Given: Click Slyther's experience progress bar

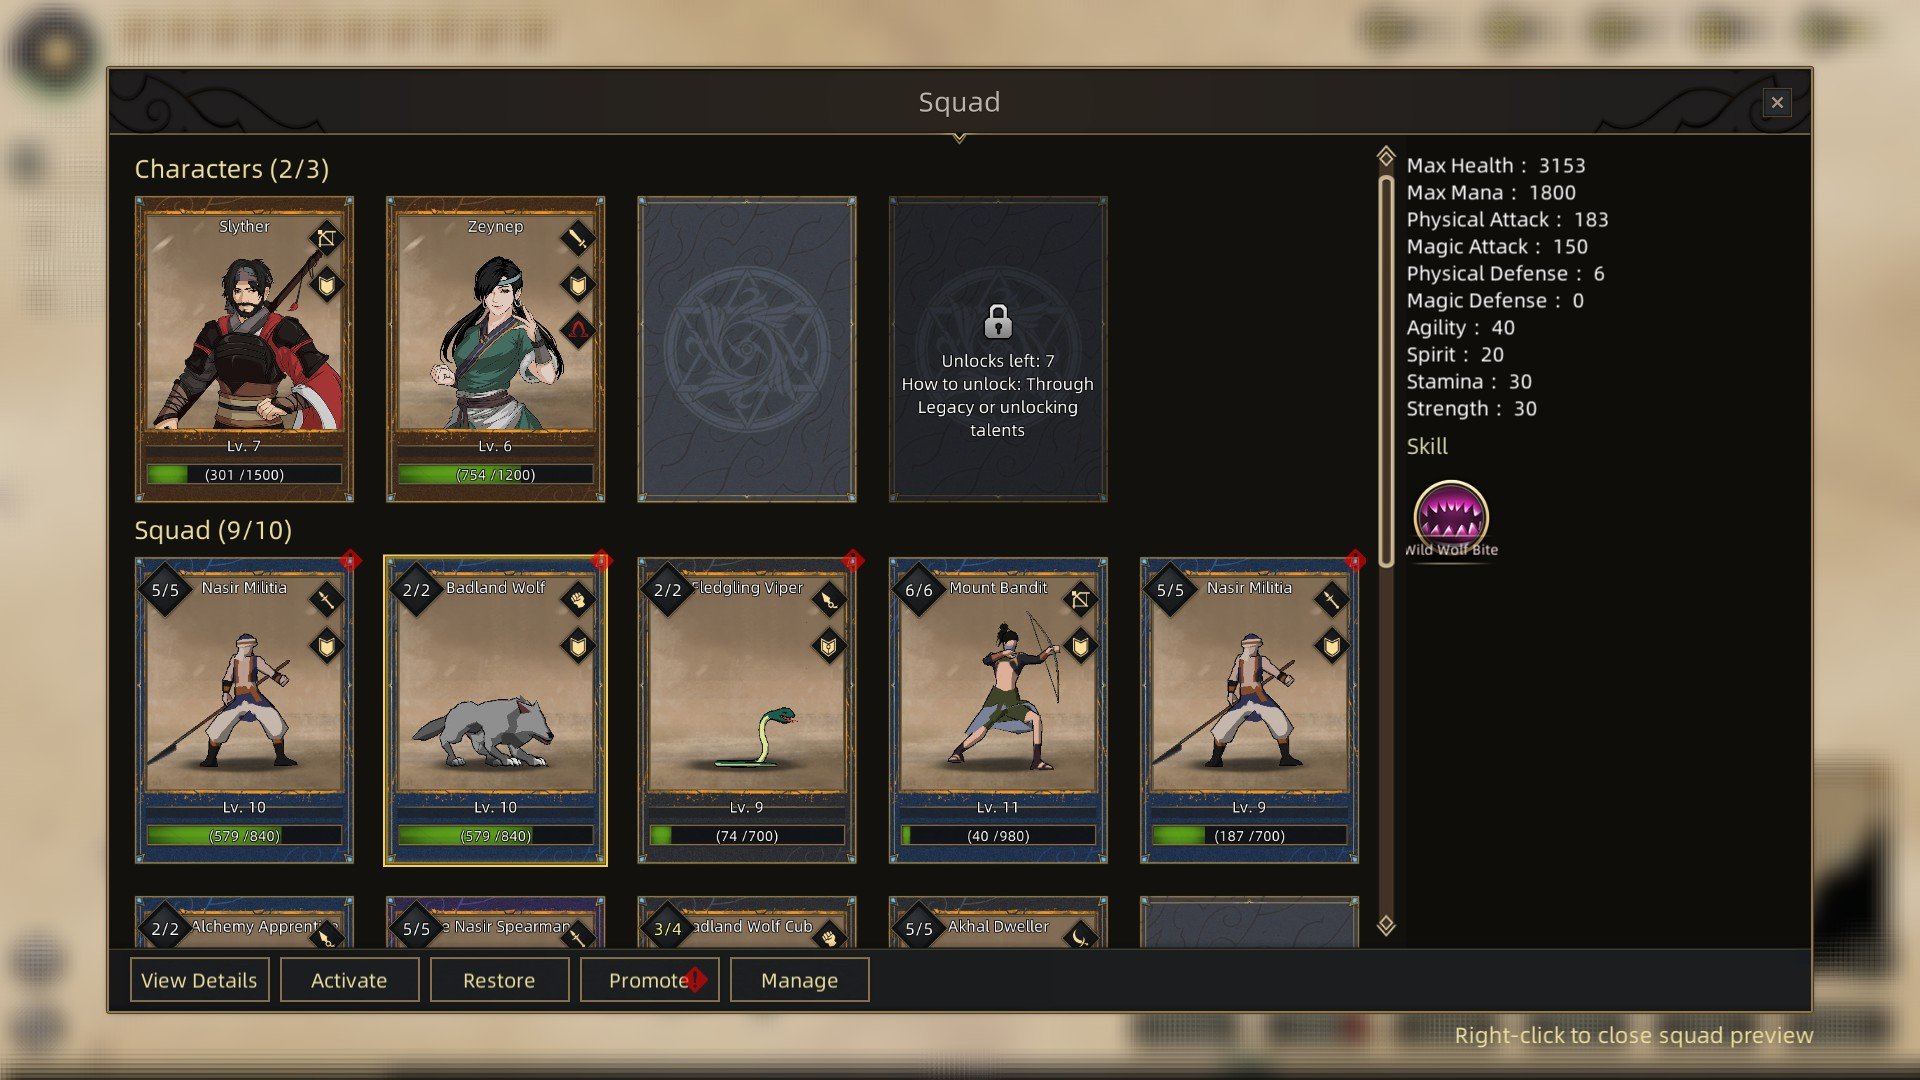Looking at the screenshot, I should point(244,474).
